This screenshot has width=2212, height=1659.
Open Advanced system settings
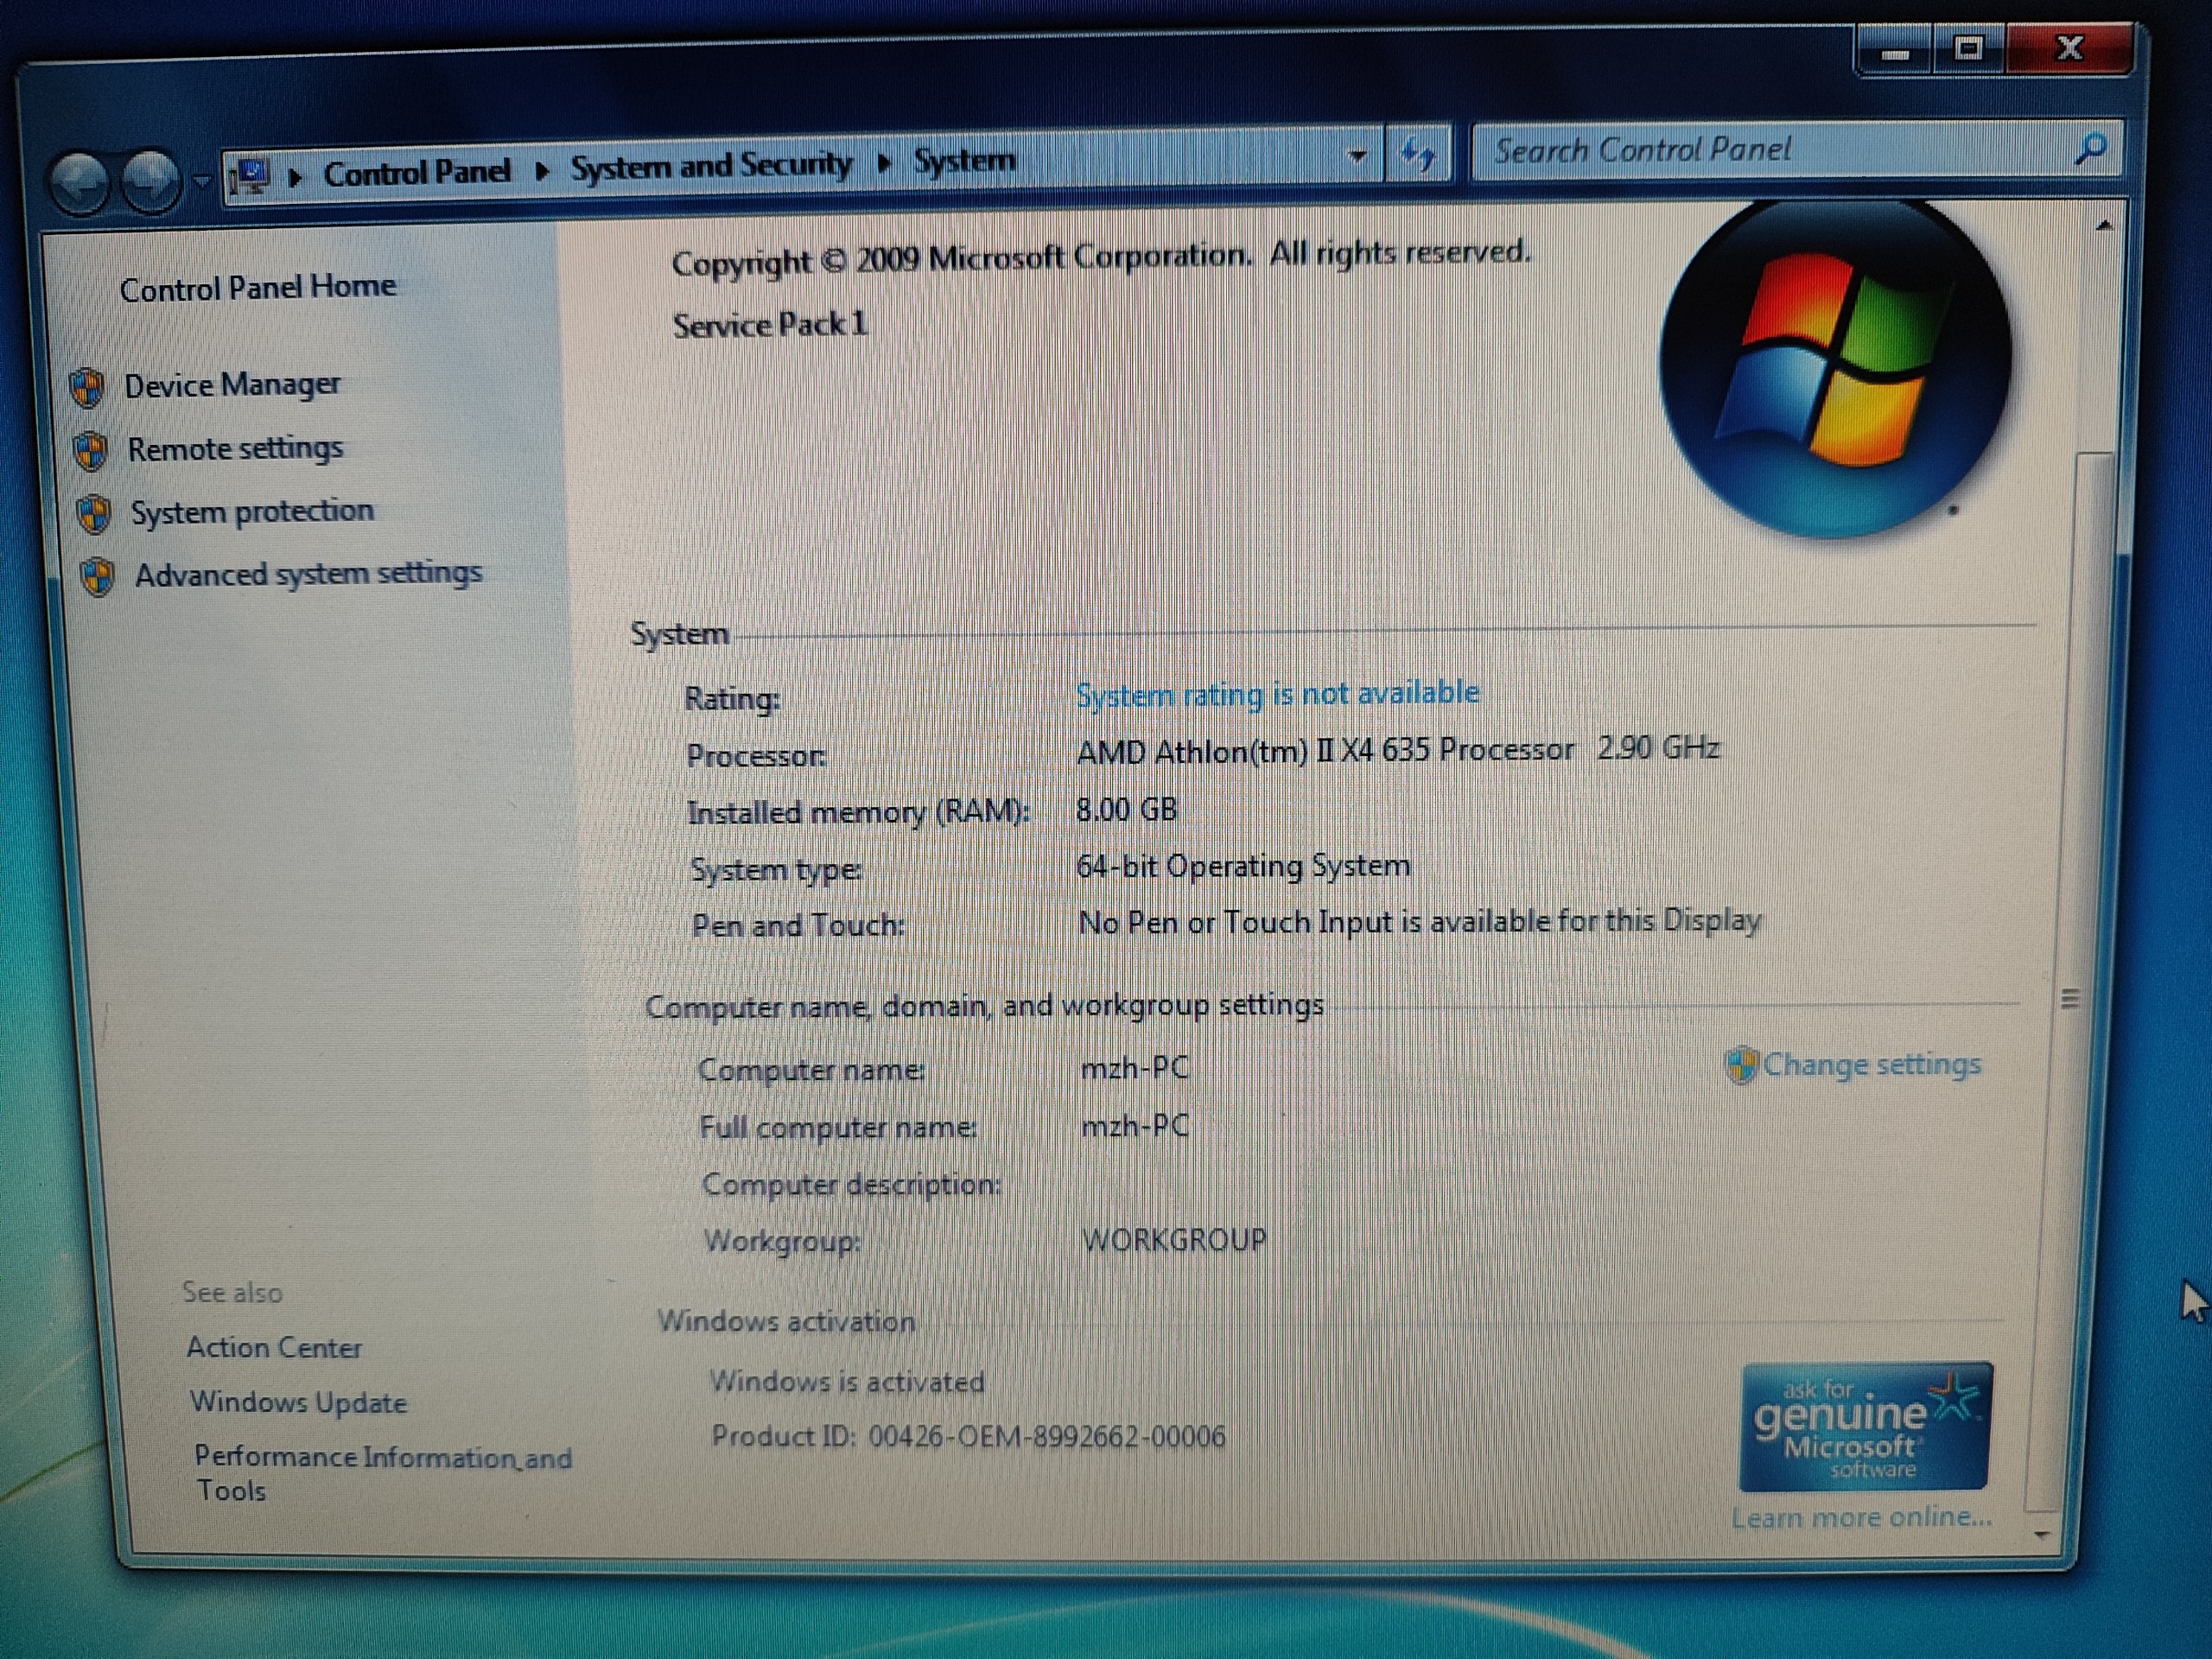[308, 574]
